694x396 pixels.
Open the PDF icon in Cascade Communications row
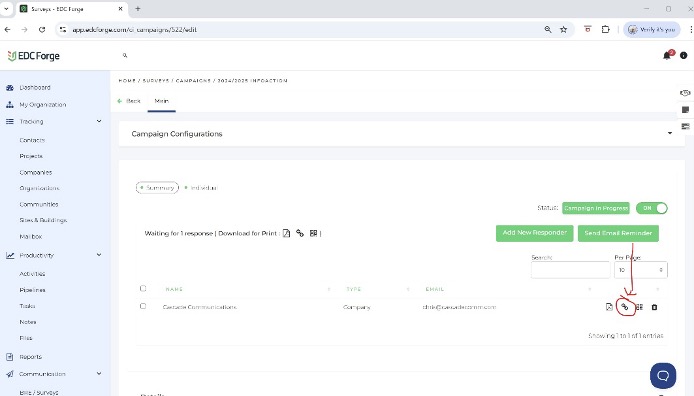pyautogui.click(x=609, y=307)
